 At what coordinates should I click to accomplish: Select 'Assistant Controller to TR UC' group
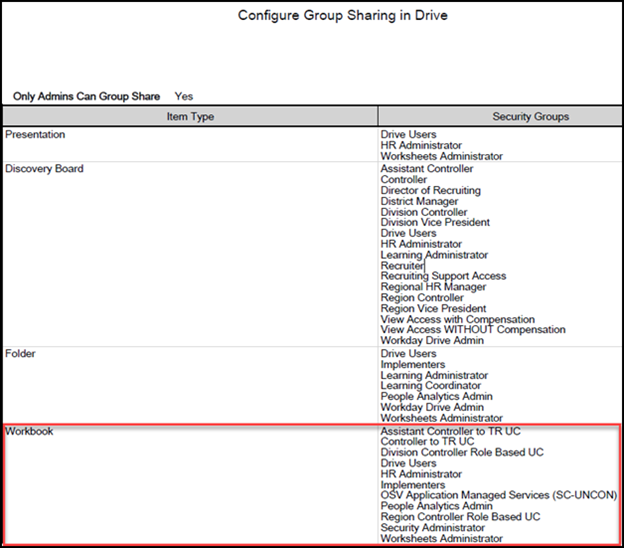coord(450,431)
